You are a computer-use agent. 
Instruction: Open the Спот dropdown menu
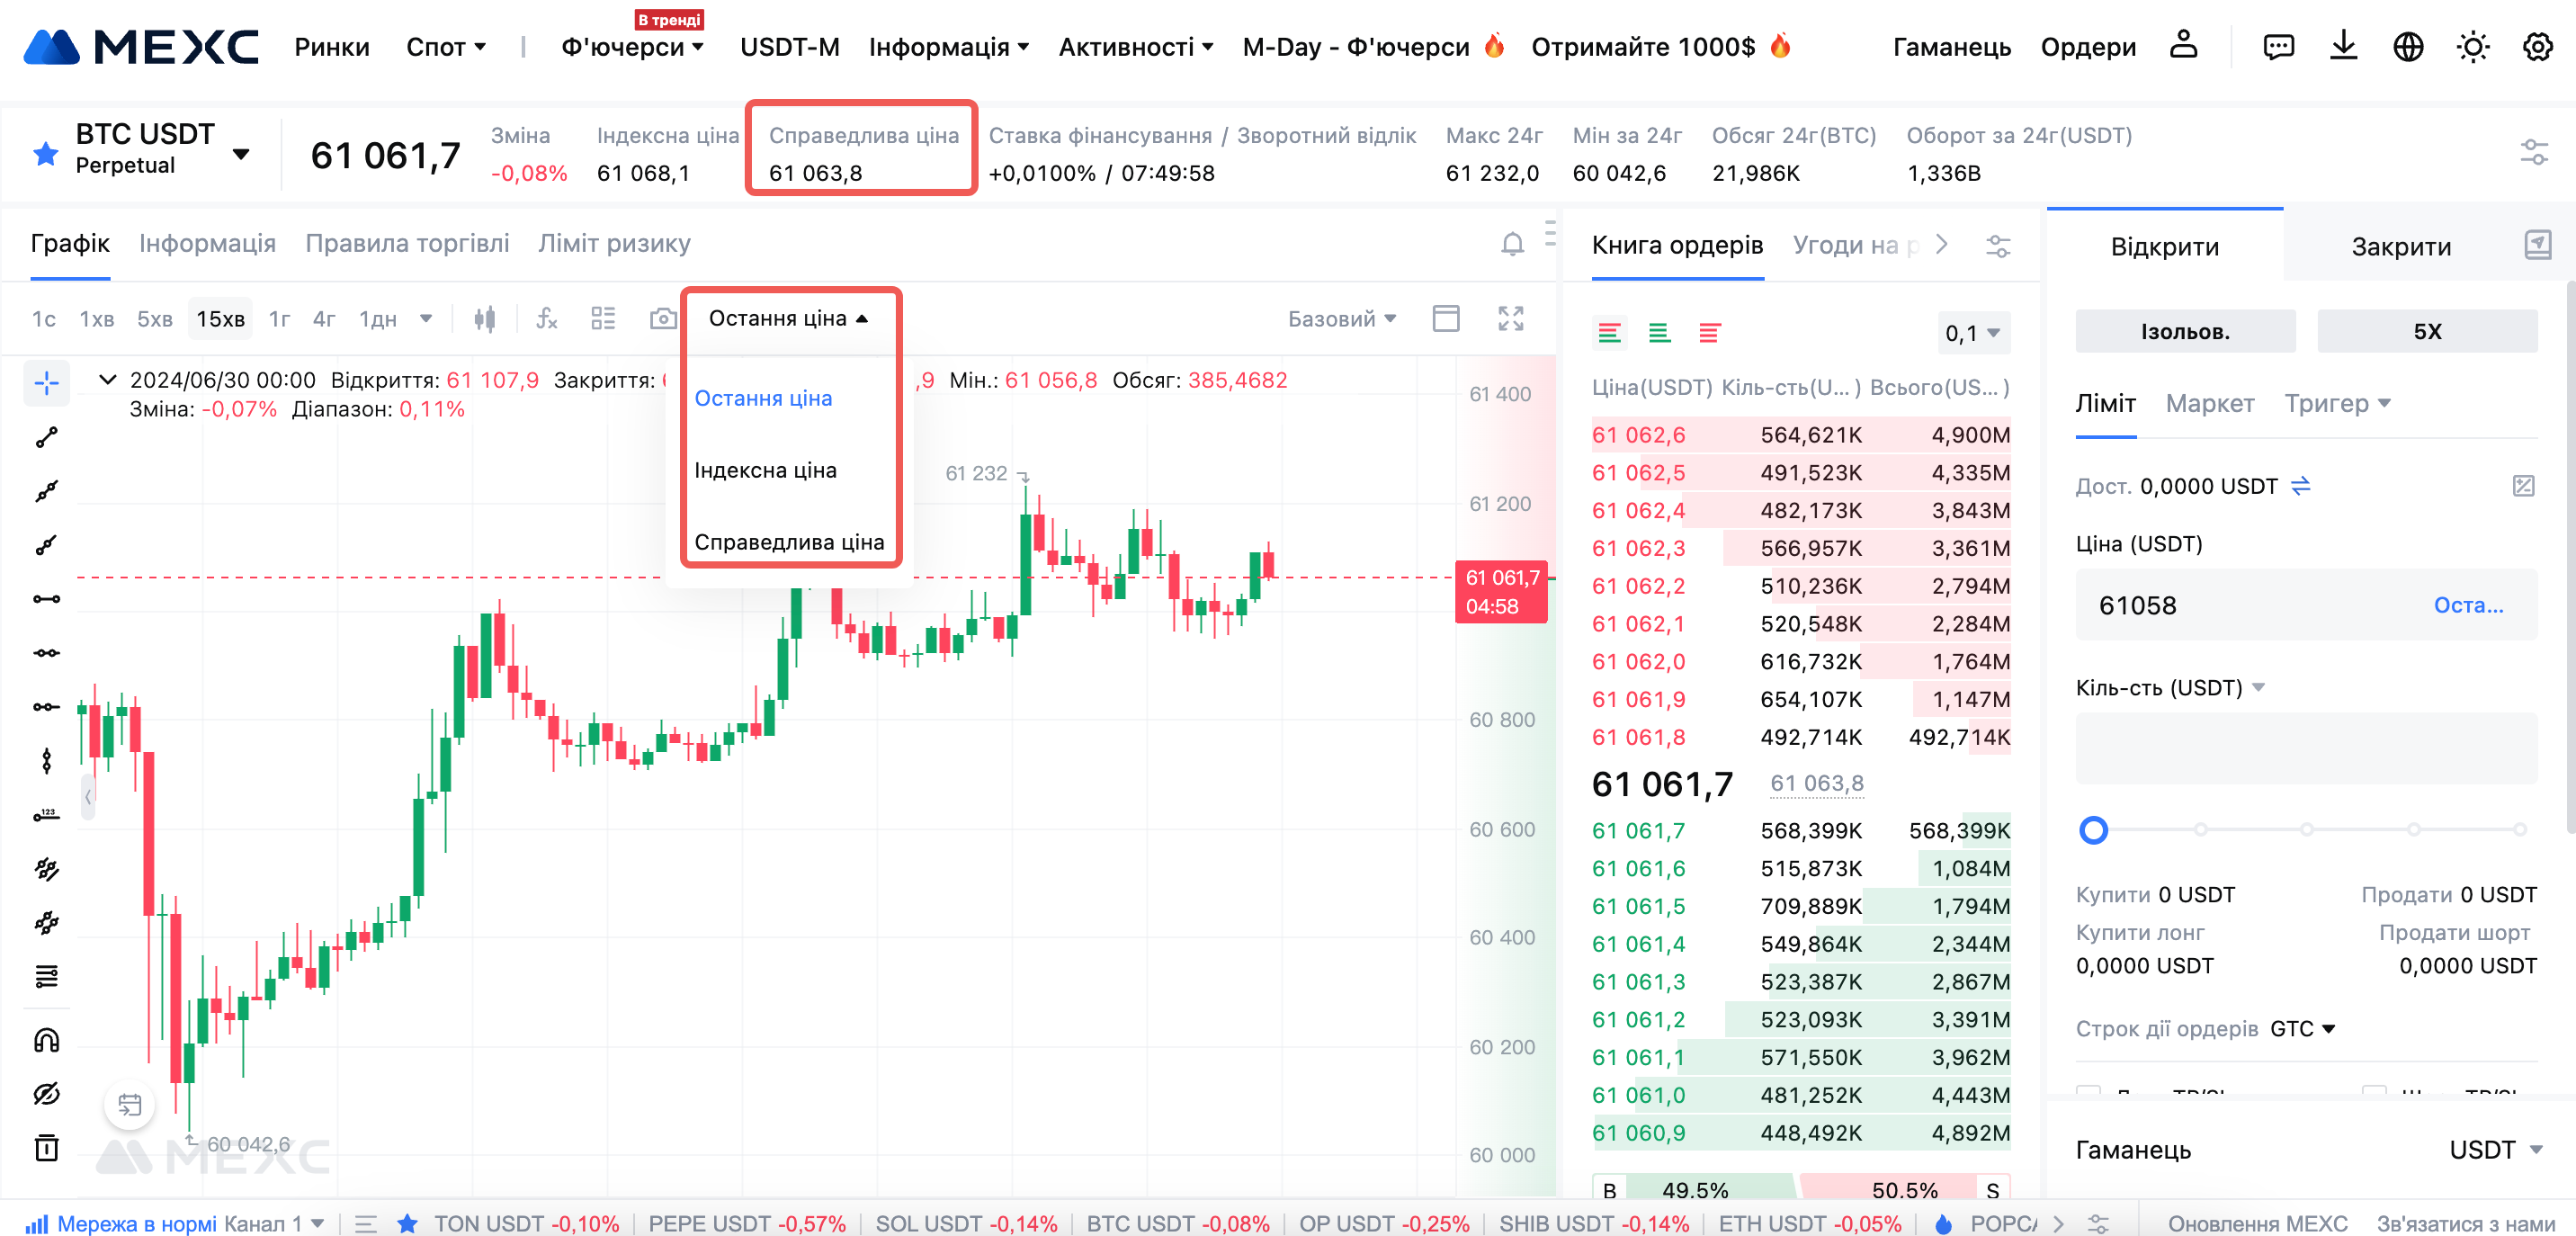tap(445, 47)
